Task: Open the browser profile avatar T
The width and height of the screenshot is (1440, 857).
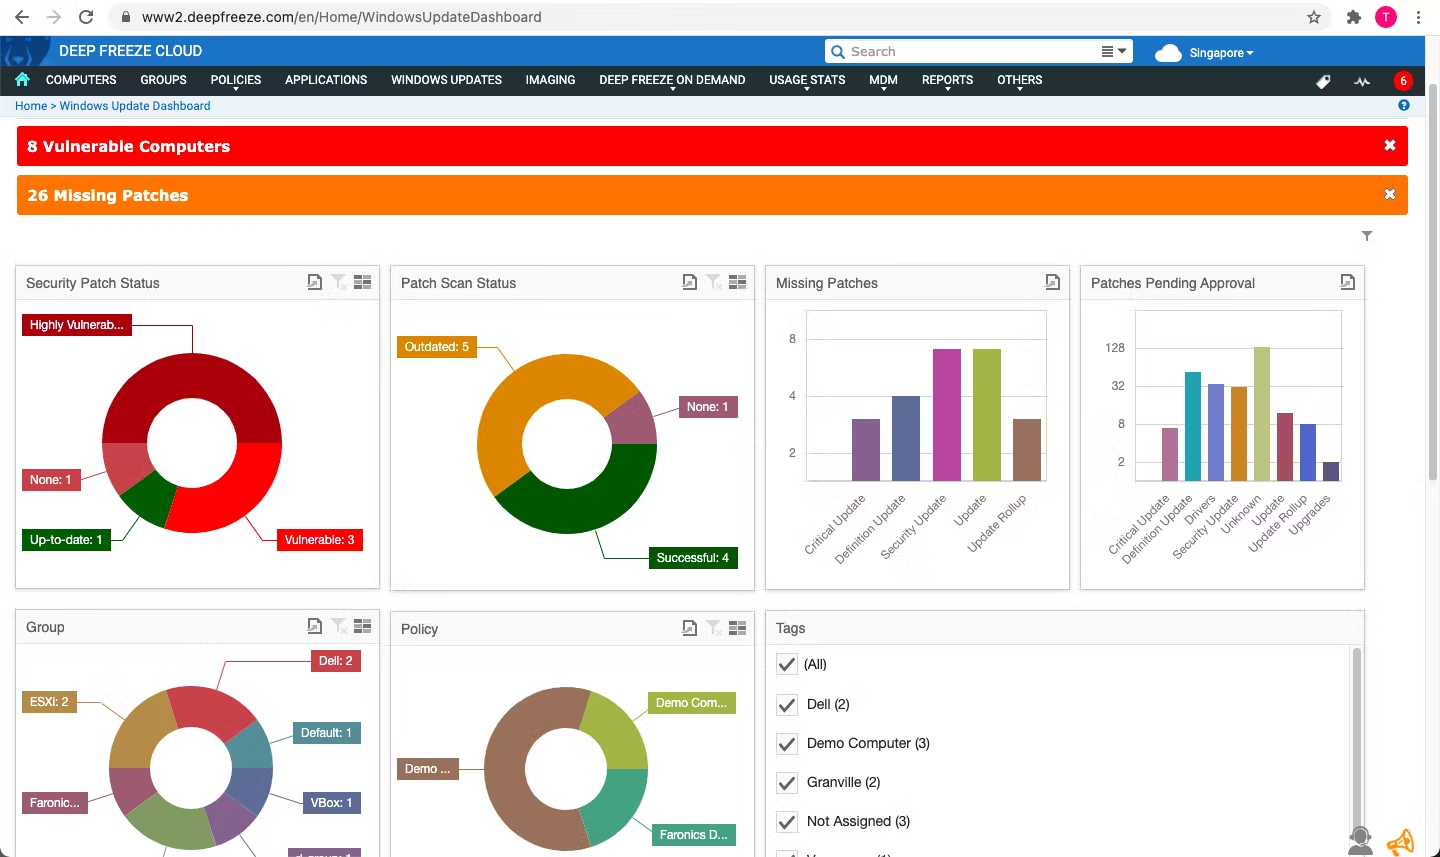Action: click(x=1386, y=17)
